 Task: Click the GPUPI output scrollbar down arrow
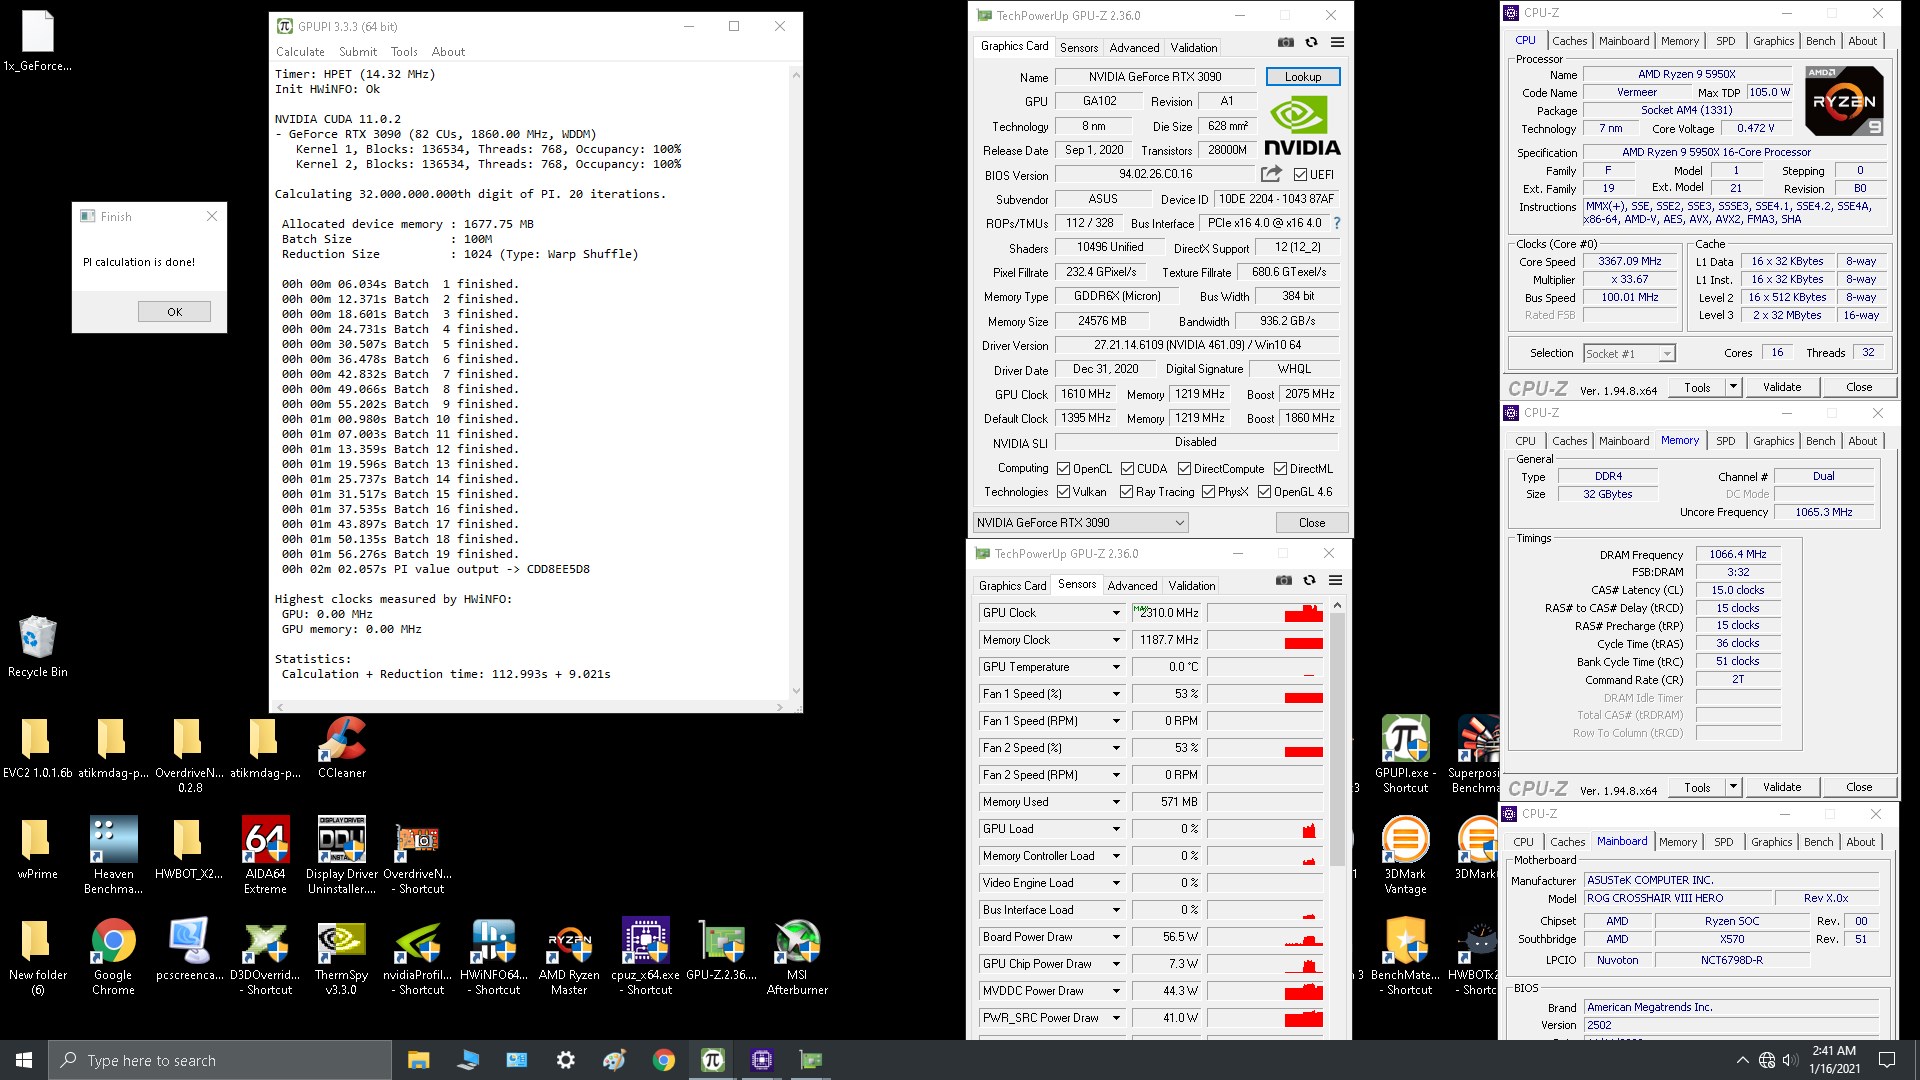coord(796,690)
